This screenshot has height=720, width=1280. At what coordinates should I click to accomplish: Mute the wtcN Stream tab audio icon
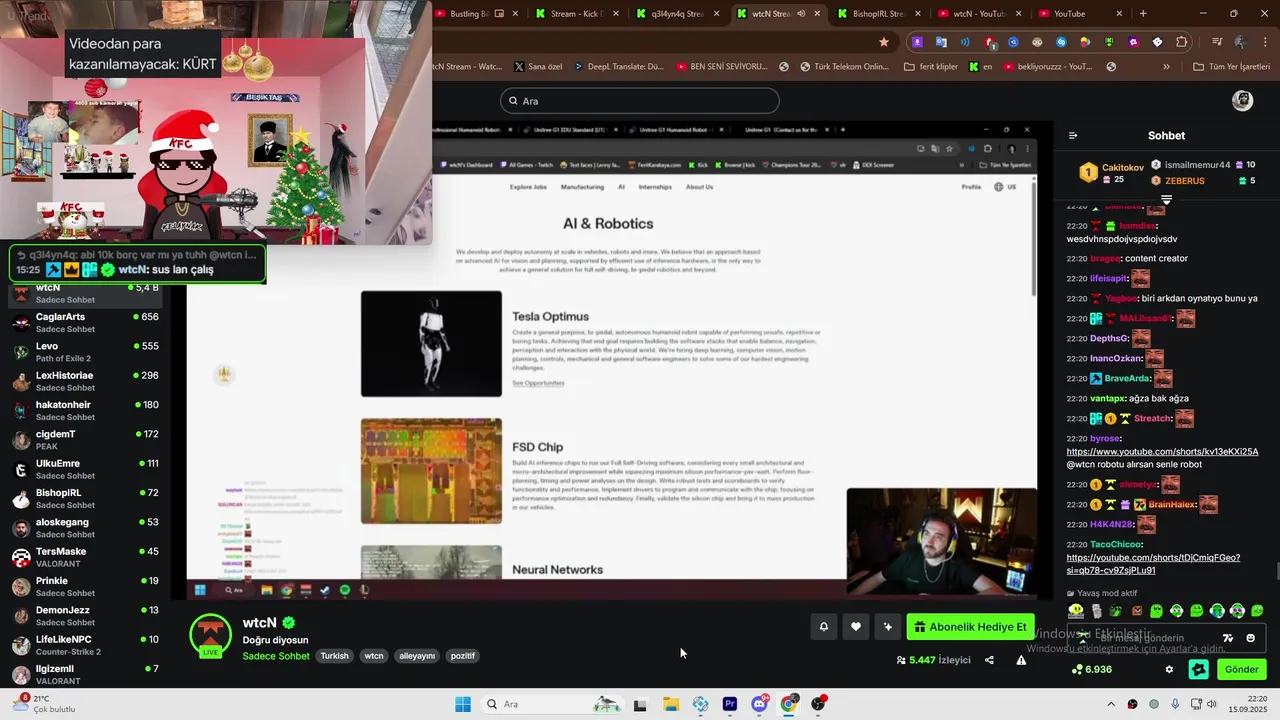(801, 14)
